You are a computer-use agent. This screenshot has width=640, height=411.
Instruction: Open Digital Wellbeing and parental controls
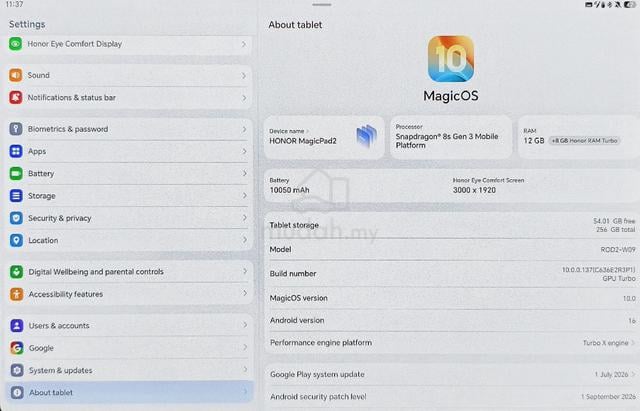pos(129,272)
